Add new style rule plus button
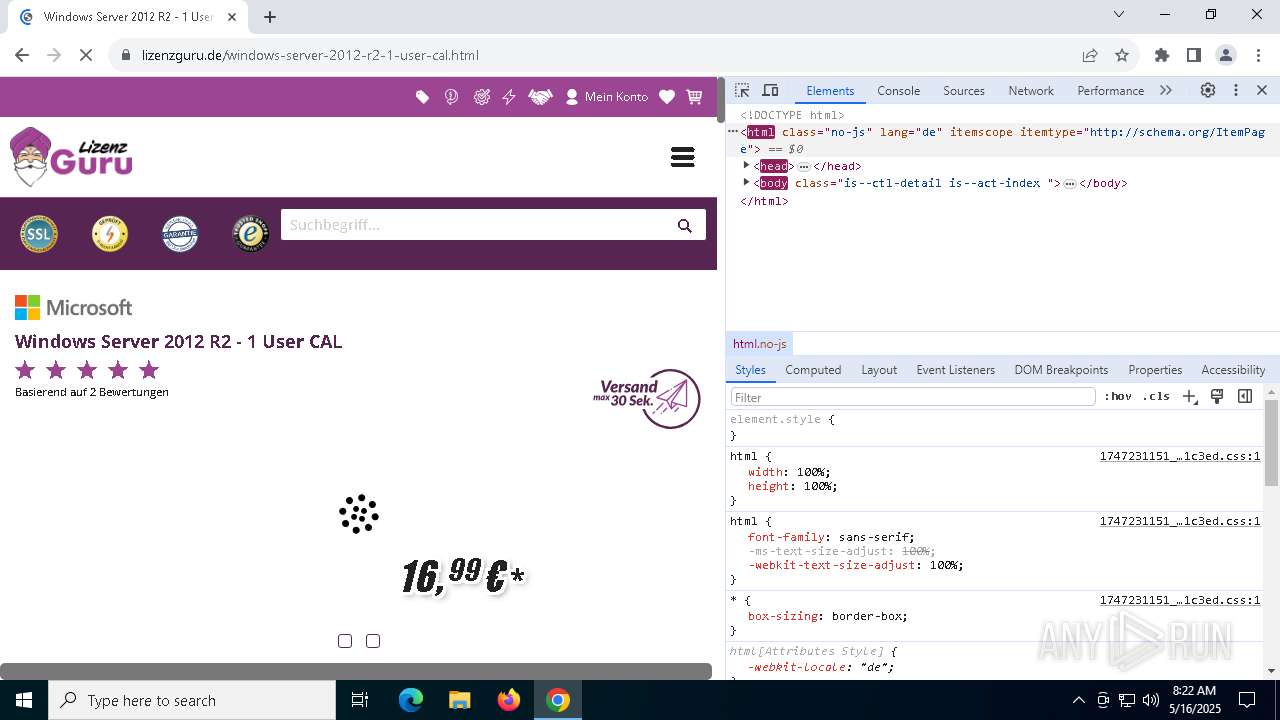Screen dimensions: 1280x720 click(x=1189, y=397)
